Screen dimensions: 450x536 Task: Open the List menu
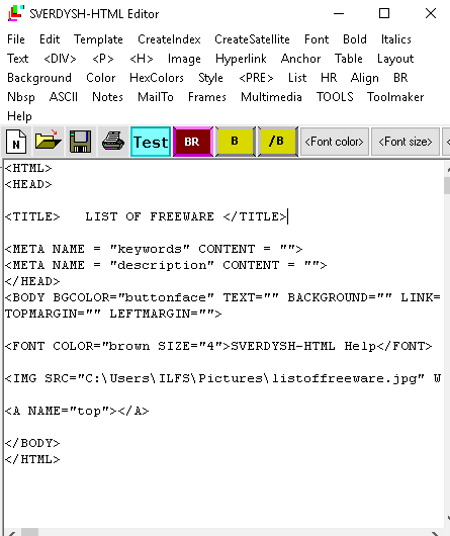pyautogui.click(x=297, y=78)
